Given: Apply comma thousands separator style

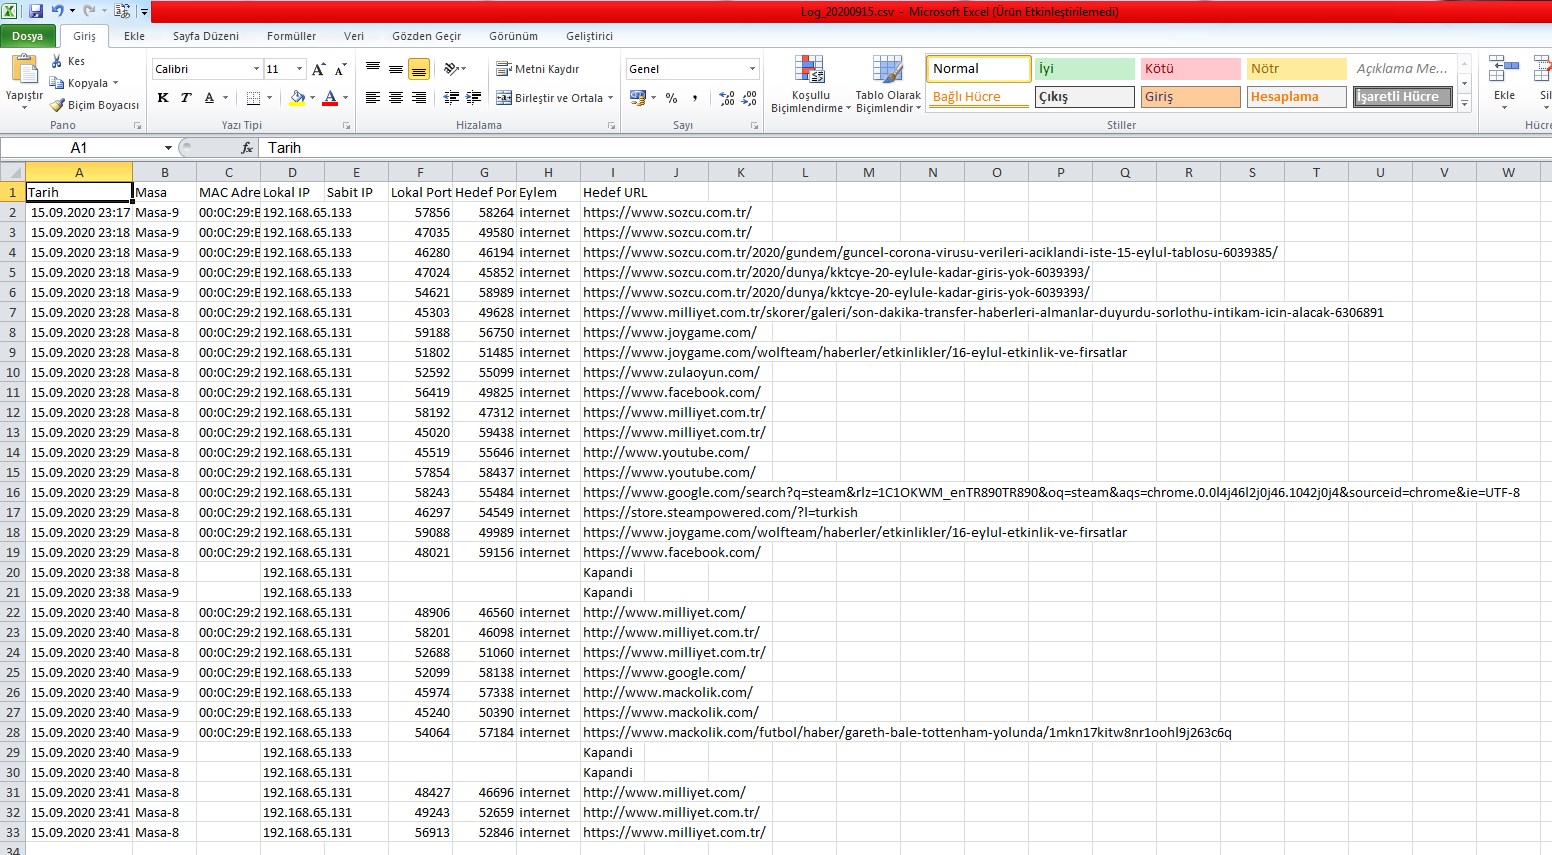Looking at the screenshot, I should pos(695,98).
